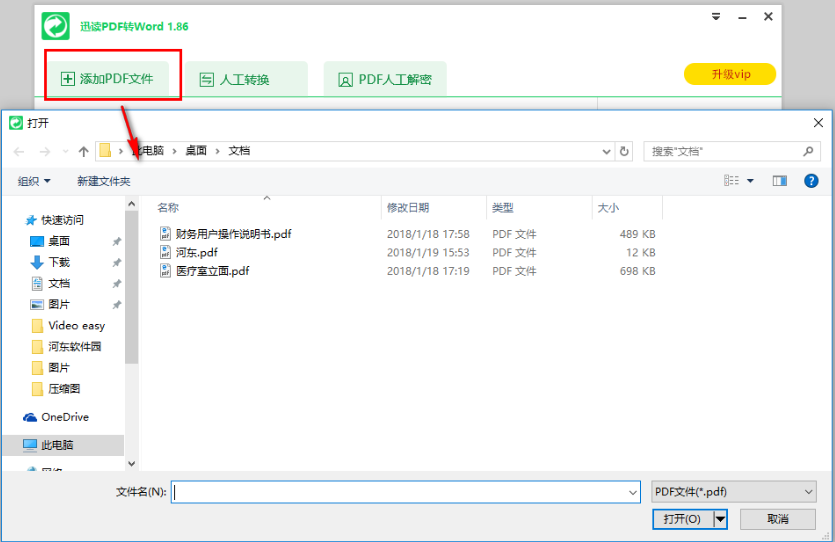
Task: Open the 添加PDF文件 tab
Action: [x=108, y=79]
